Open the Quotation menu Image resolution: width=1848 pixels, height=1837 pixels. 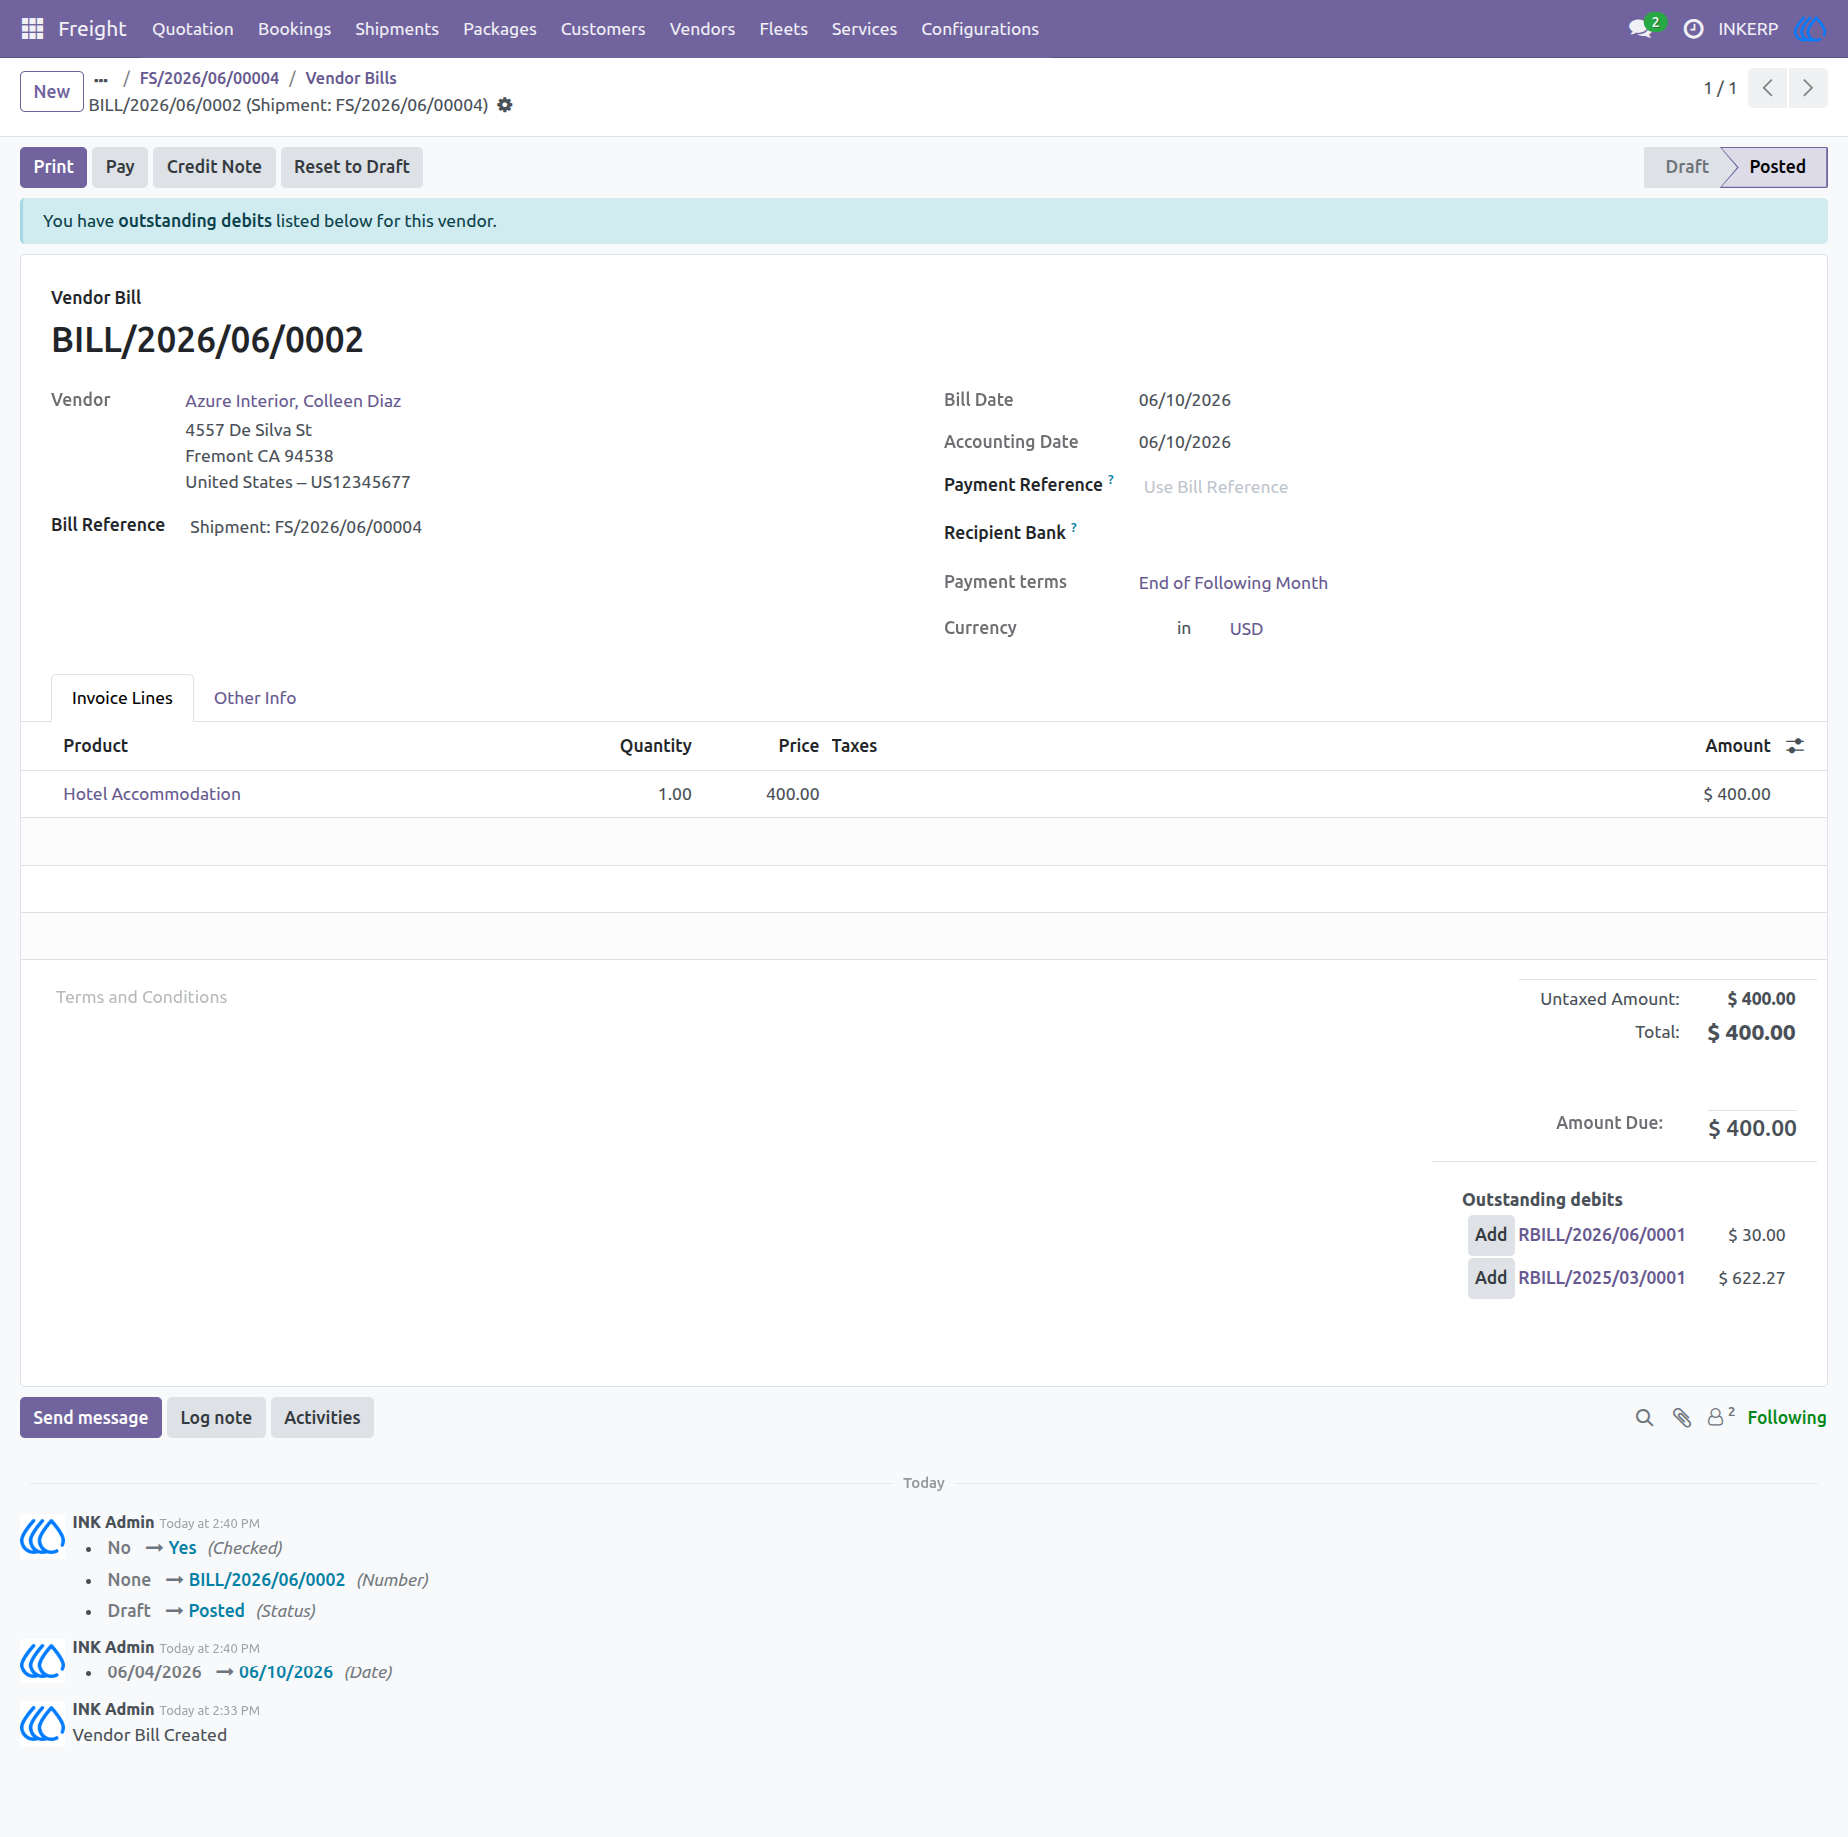tap(193, 29)
